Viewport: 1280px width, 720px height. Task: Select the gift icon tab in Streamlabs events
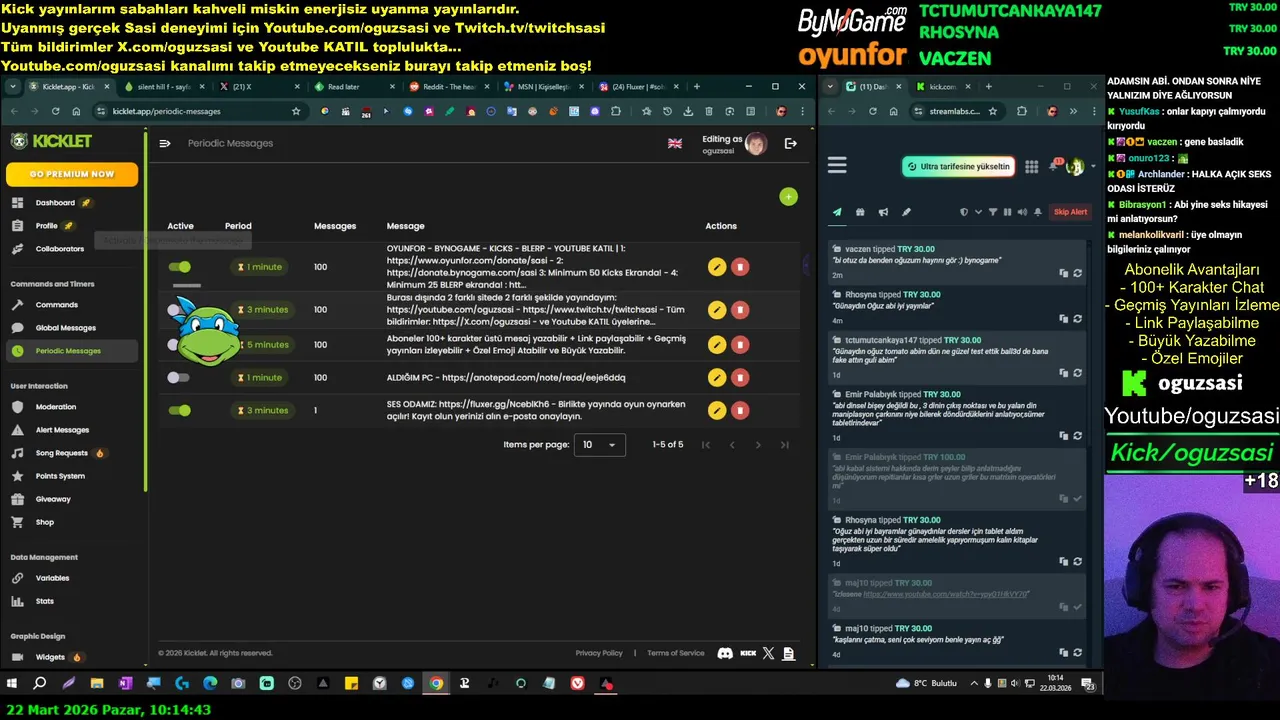click(860, 212)
